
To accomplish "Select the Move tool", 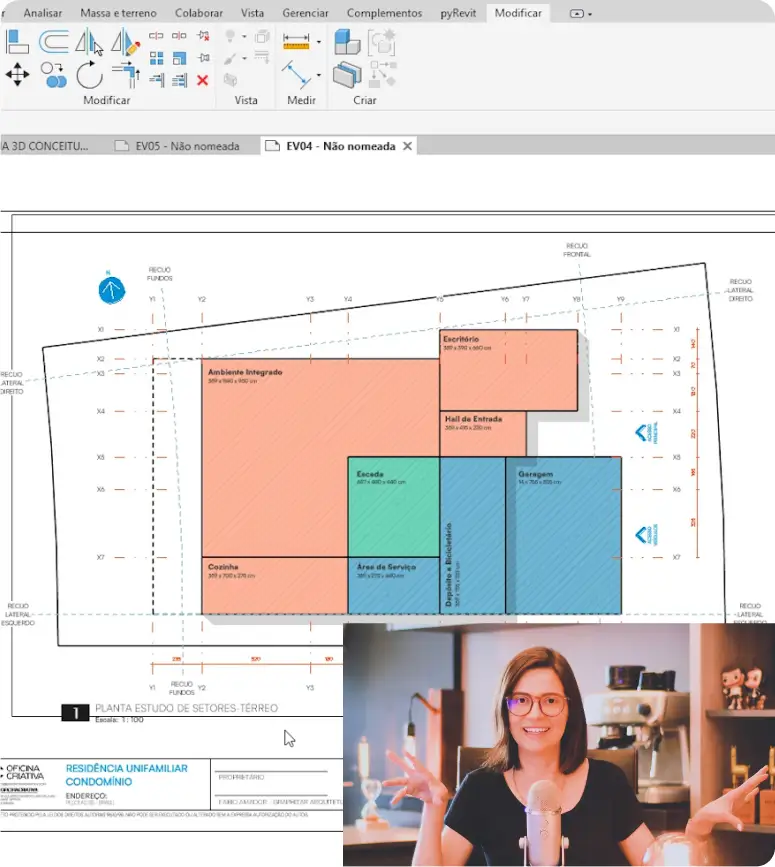I will coord(17,74).
